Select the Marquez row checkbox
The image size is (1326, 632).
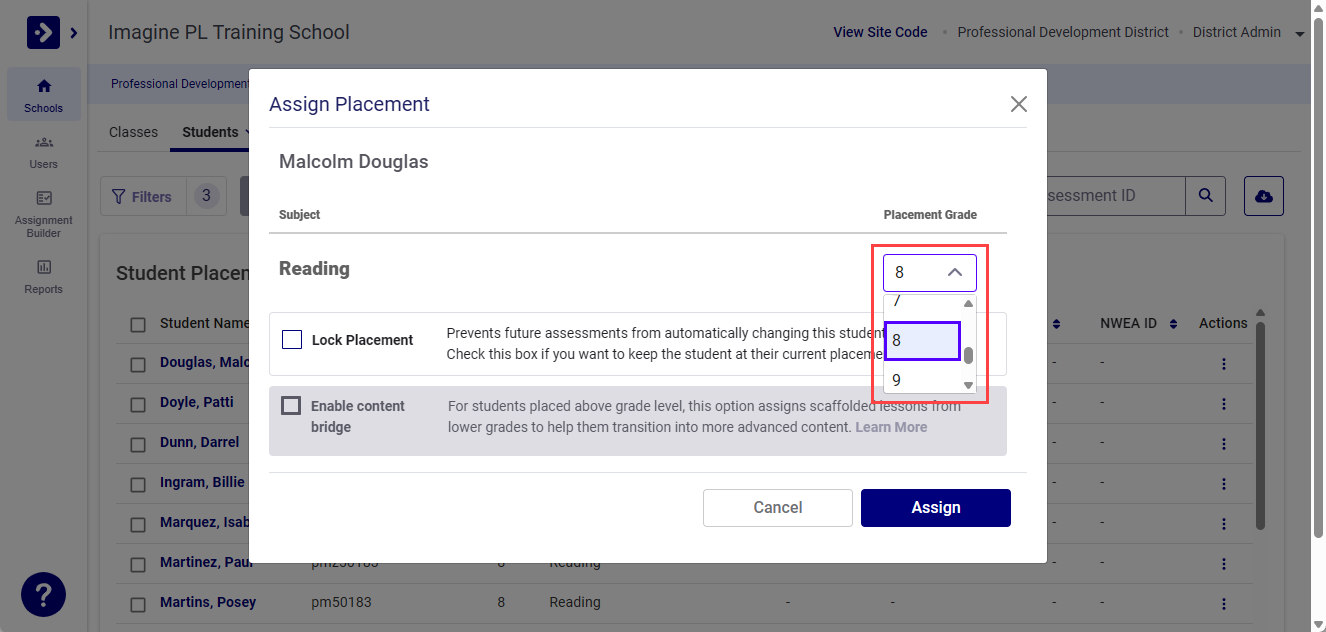click(138, 524)
